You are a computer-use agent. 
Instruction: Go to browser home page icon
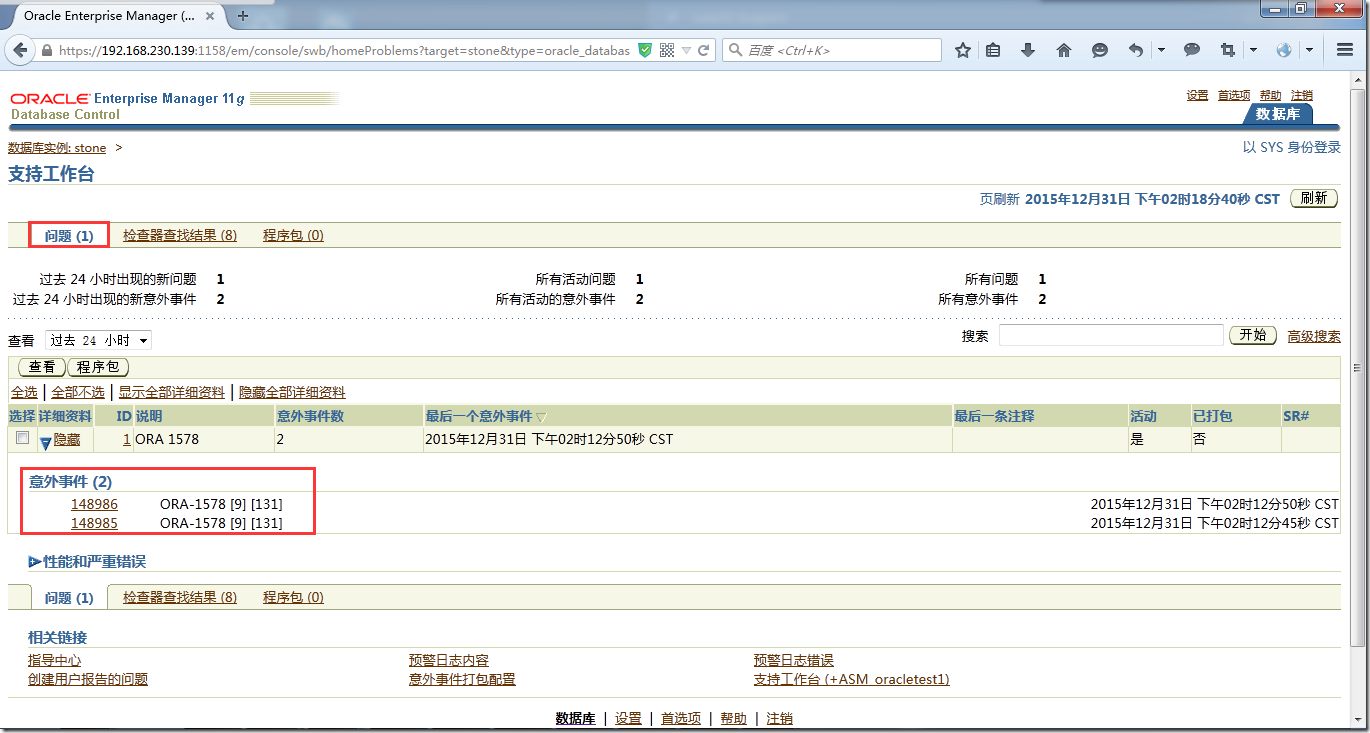pyautogui.click(x=1064, y=50)
